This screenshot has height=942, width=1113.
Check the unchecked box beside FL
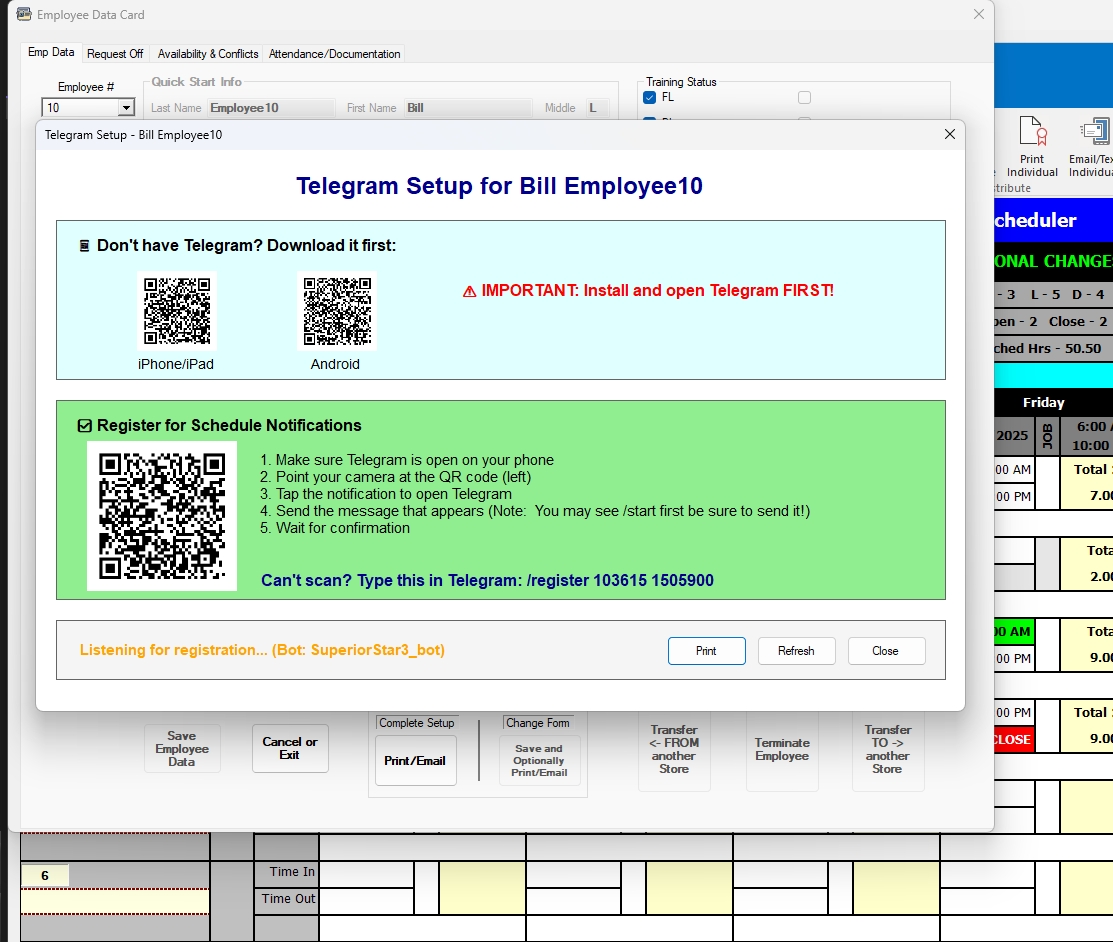point(804,97)
